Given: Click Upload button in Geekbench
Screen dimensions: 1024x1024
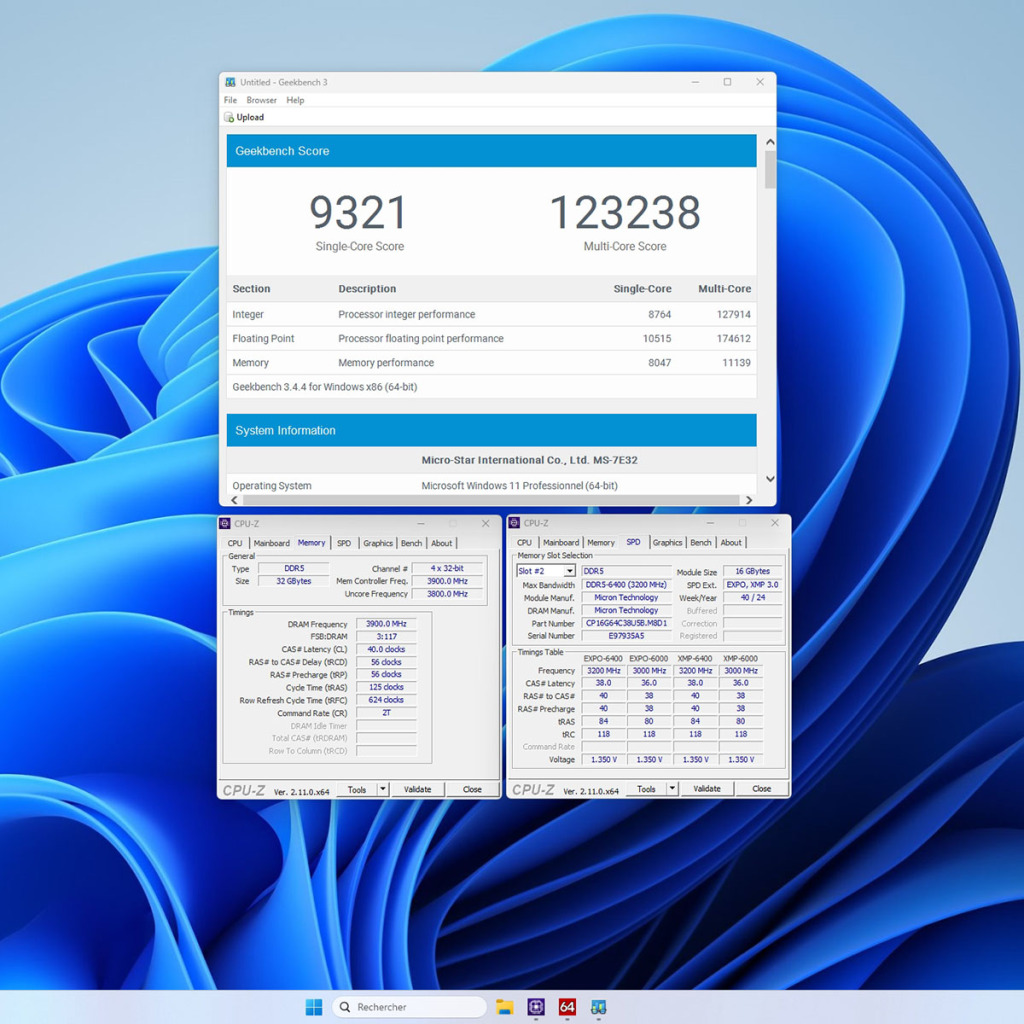Looking at the screenshot, I should pyautogui.click(x=244, y=118).
